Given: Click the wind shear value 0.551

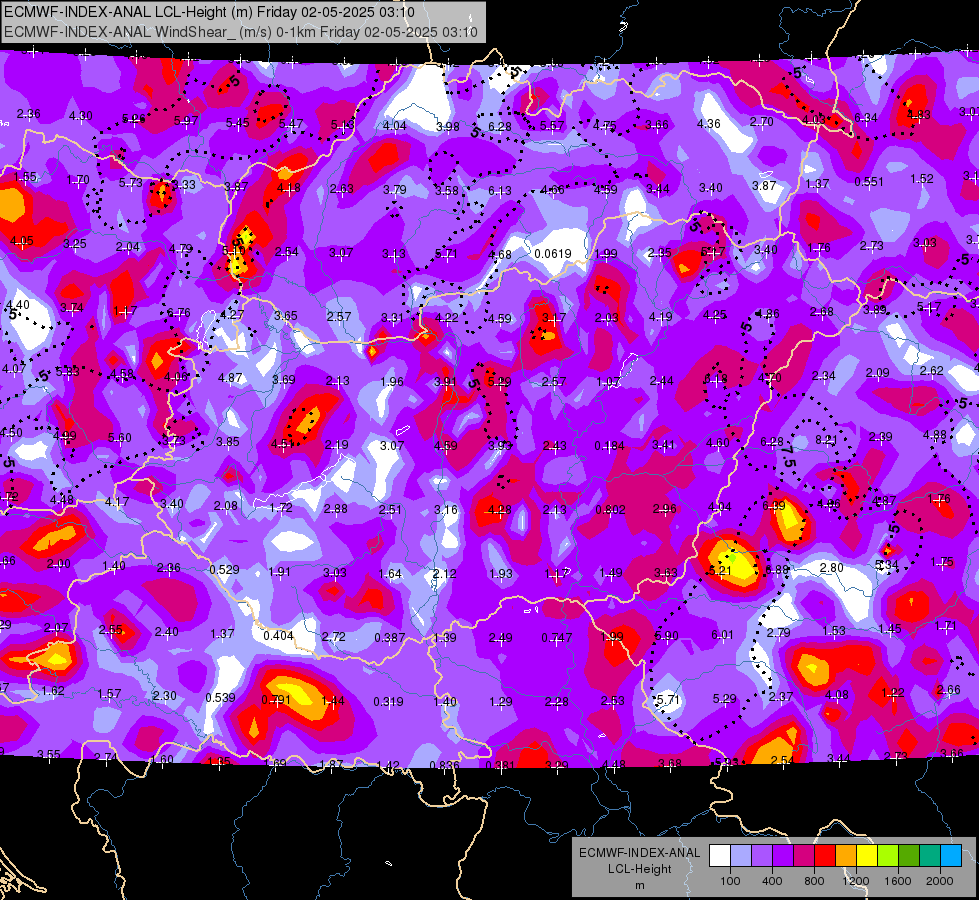Looking at the screenshot, I should tap(869, 182).
